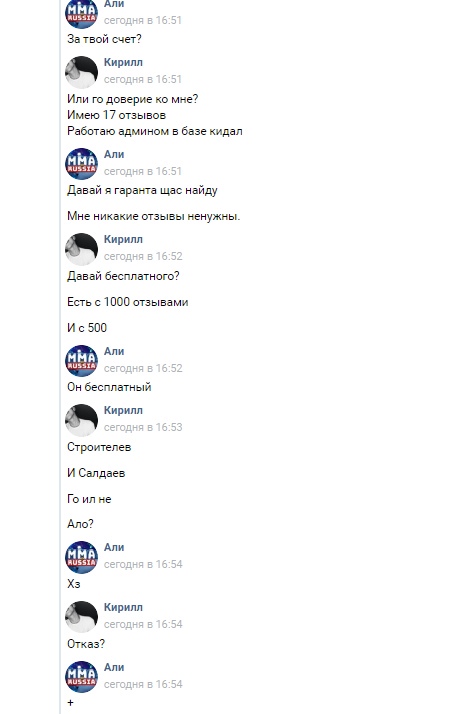Click Али's avatar next to the '+' message
Viewport: 461px width, 714px height.
[x=82, y=677]
